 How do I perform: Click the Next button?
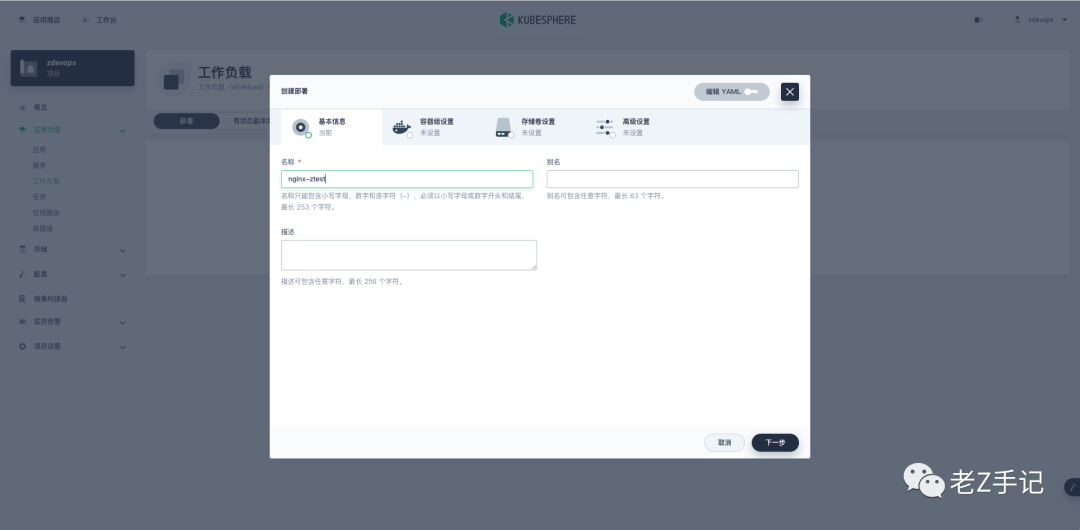click(775, 442)
